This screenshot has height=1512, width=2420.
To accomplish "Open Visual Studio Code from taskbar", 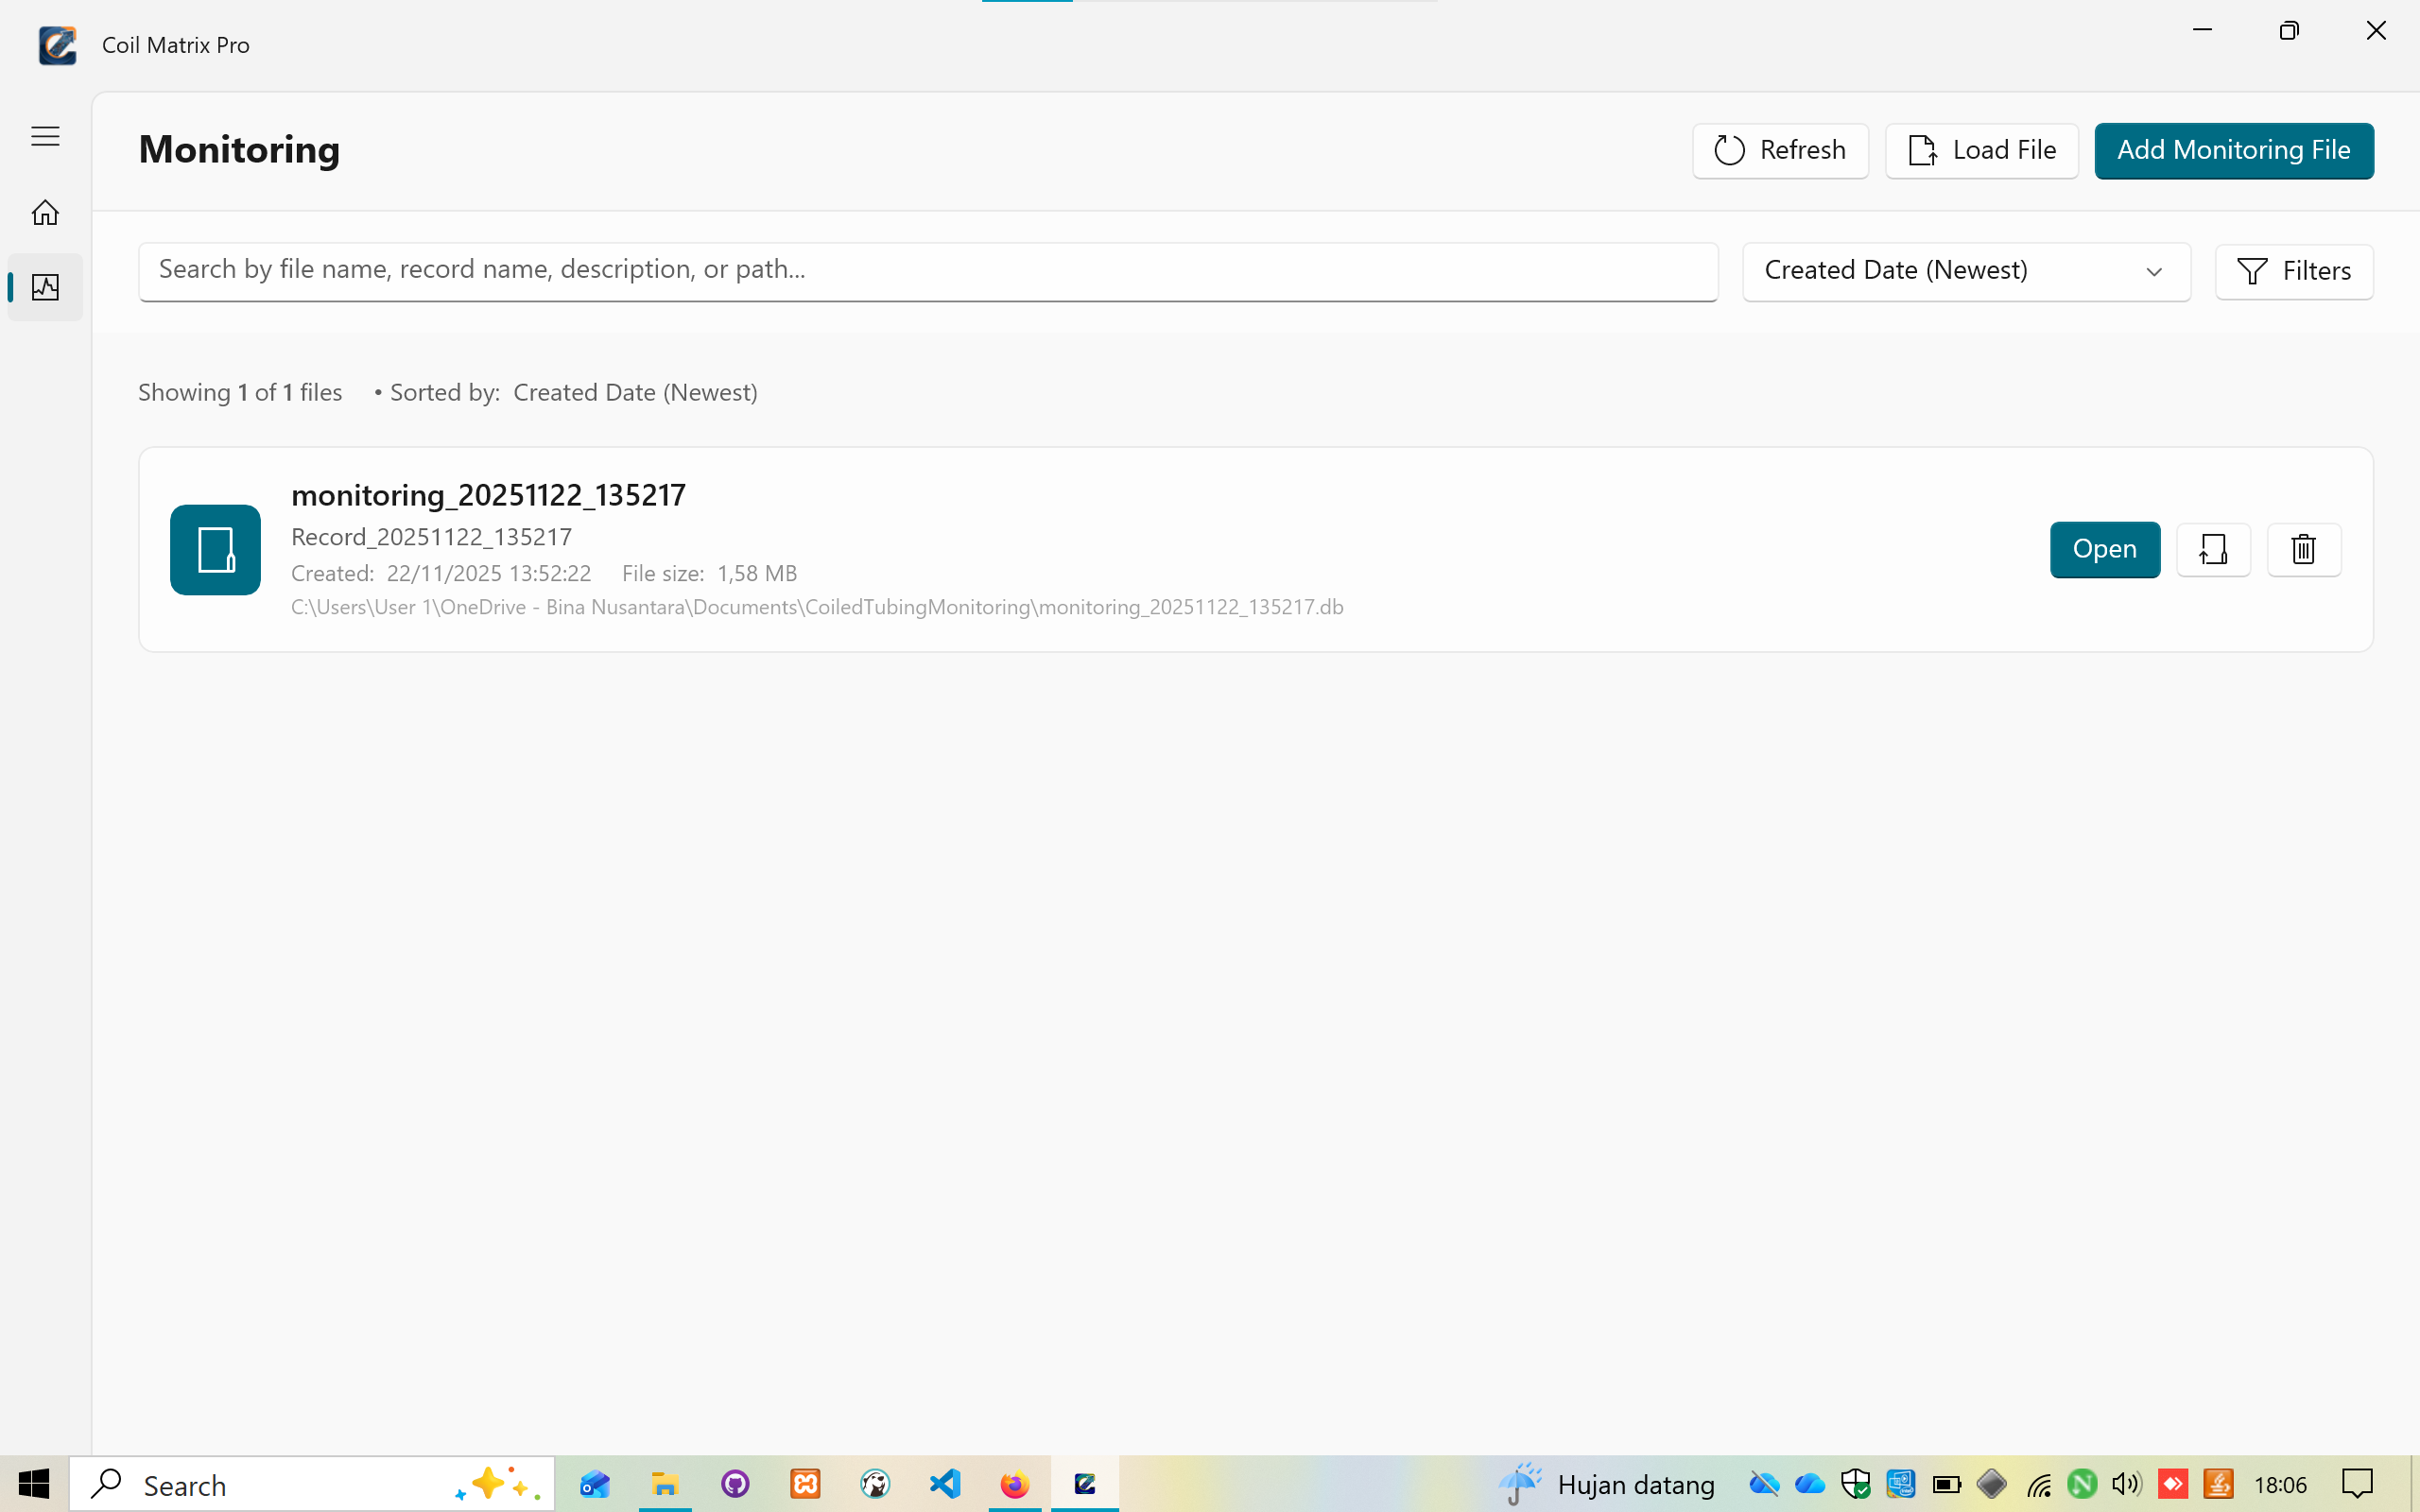I will tap(944, 1484).
